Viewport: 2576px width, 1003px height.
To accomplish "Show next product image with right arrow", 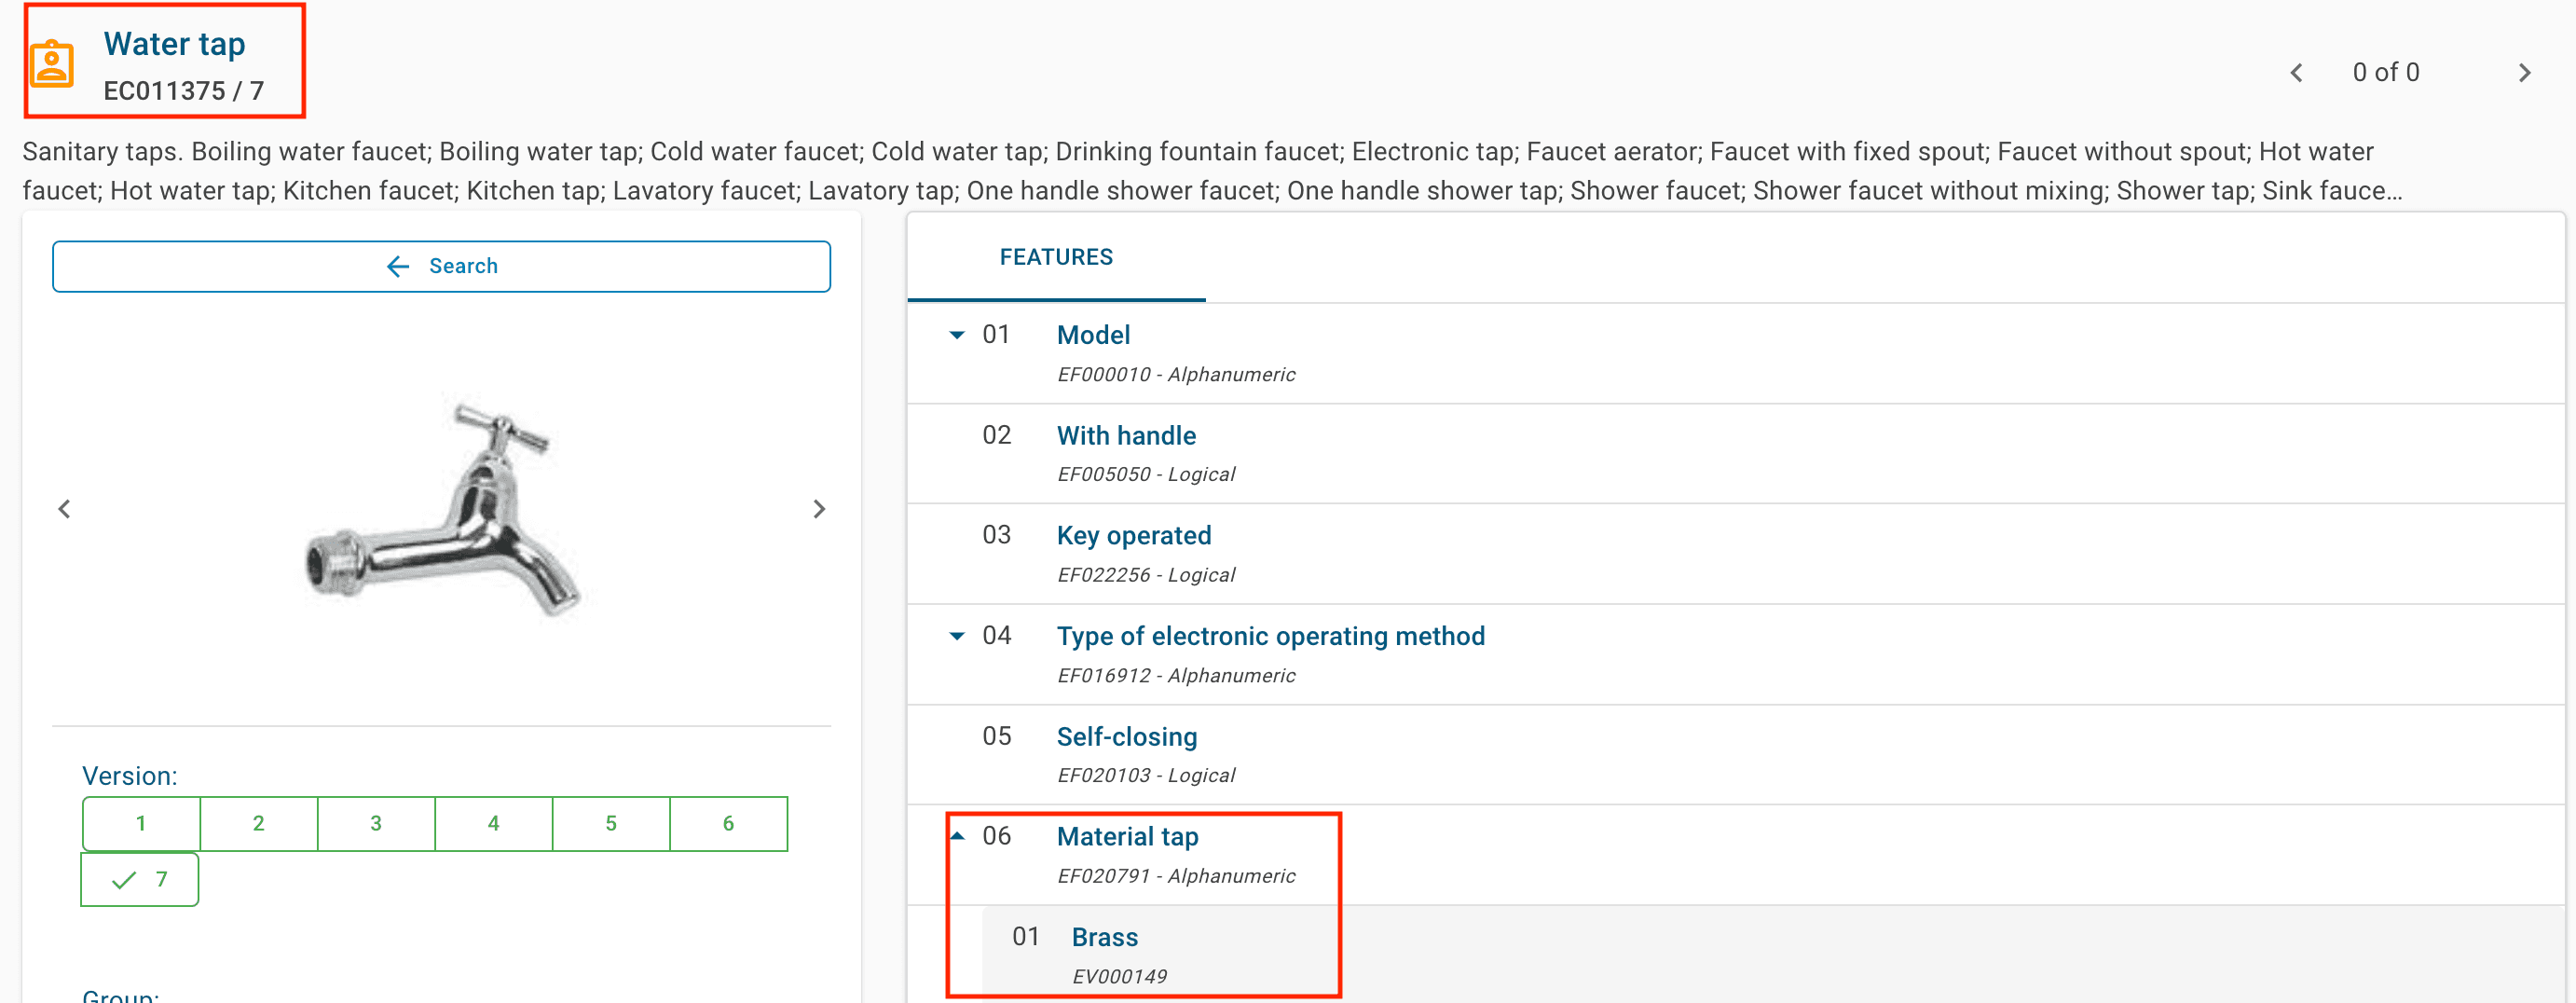I will click(x=818, y=509).
